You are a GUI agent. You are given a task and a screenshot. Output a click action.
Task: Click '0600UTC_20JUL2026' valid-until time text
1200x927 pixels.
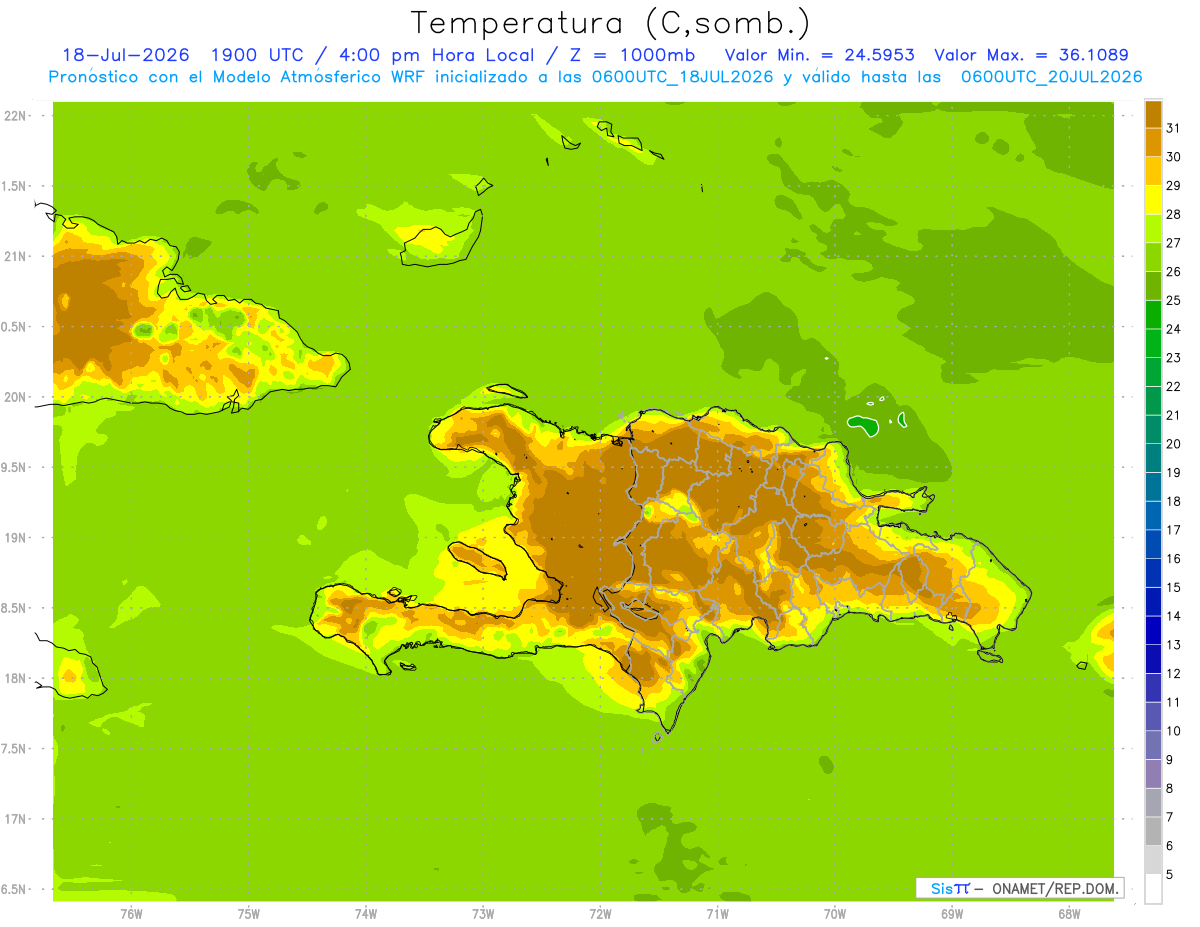click(x=1052, y=77)
